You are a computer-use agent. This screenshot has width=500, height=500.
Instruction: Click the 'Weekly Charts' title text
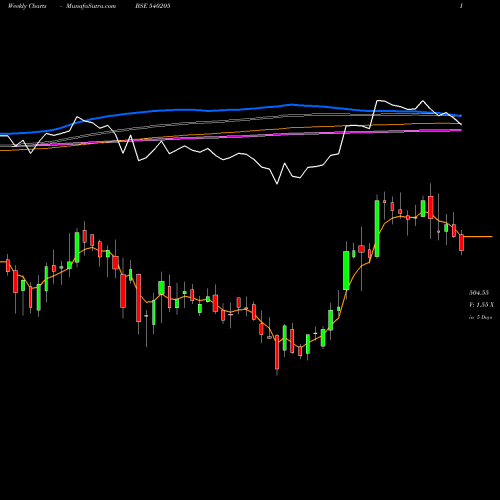(x=27, y=6)
